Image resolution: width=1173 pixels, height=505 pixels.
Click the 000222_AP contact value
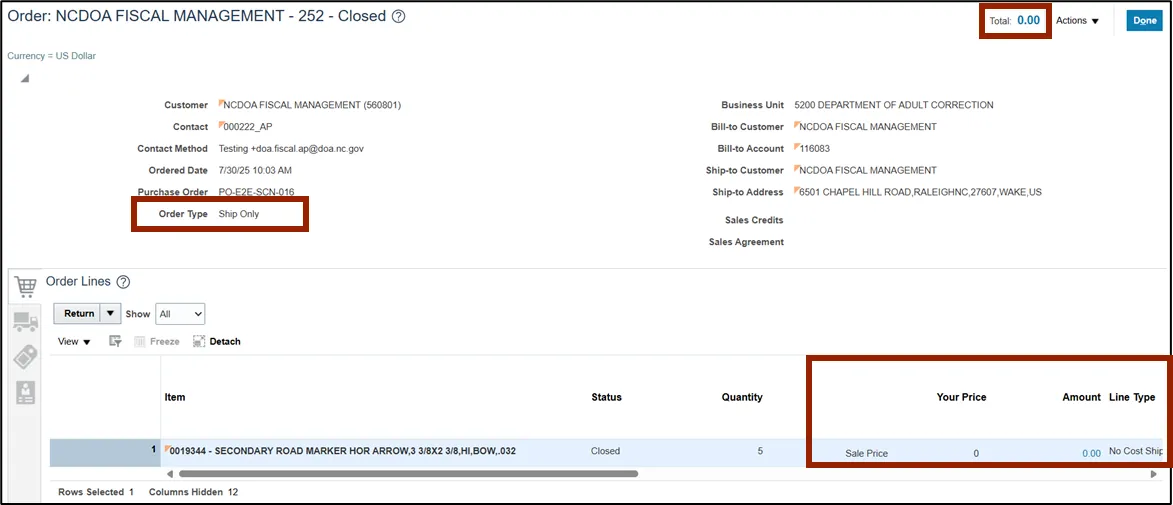(248, 127)
